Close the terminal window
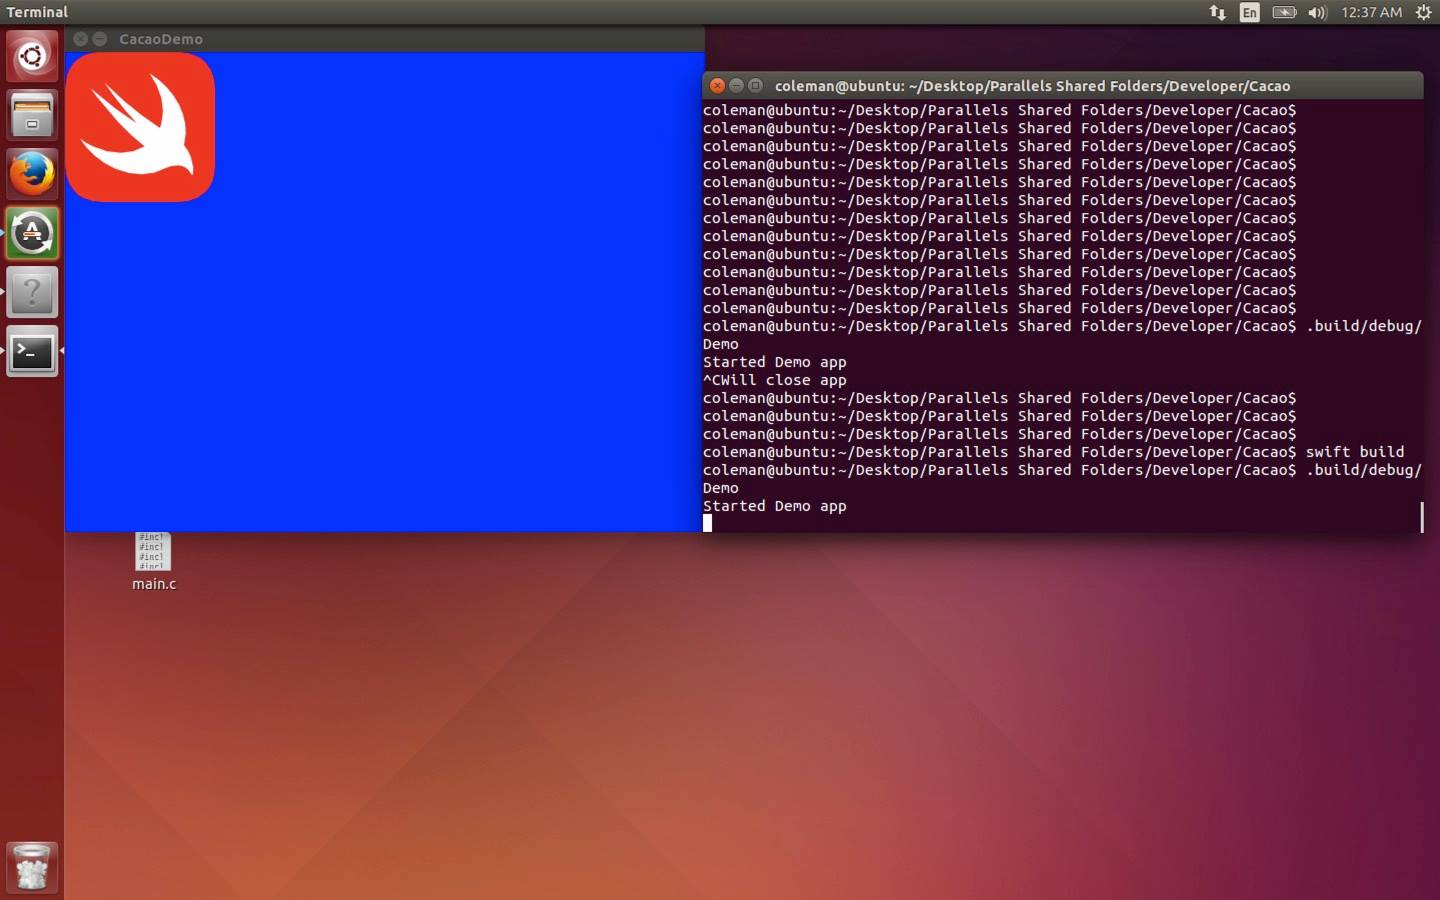 pos(717,85)
